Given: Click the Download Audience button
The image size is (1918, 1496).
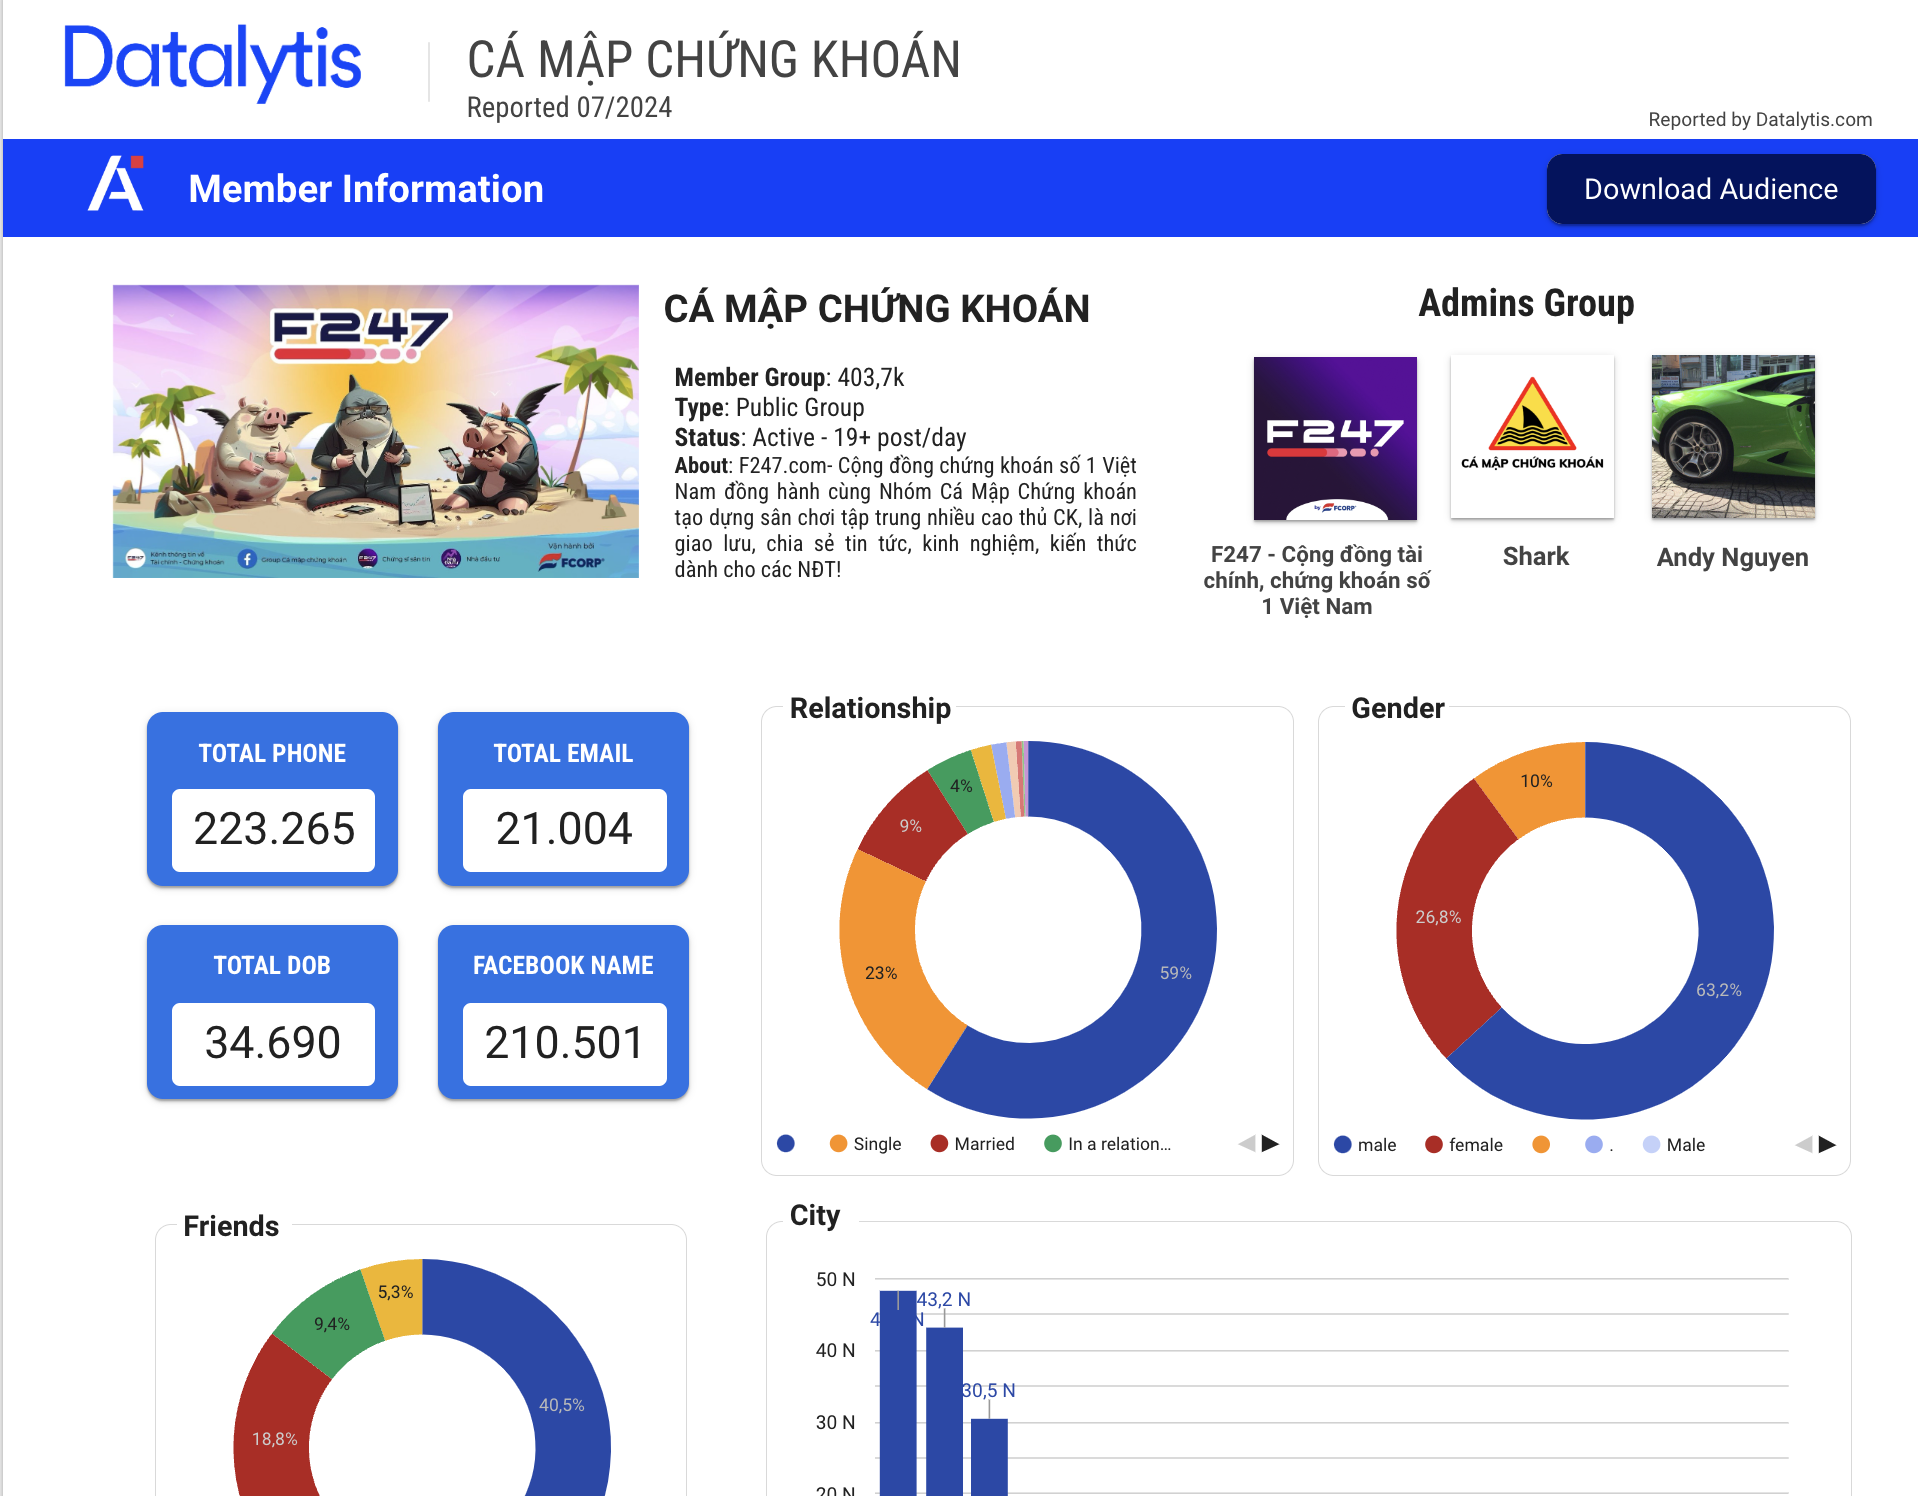Looking at the screenshot, I should [1710, 189].
